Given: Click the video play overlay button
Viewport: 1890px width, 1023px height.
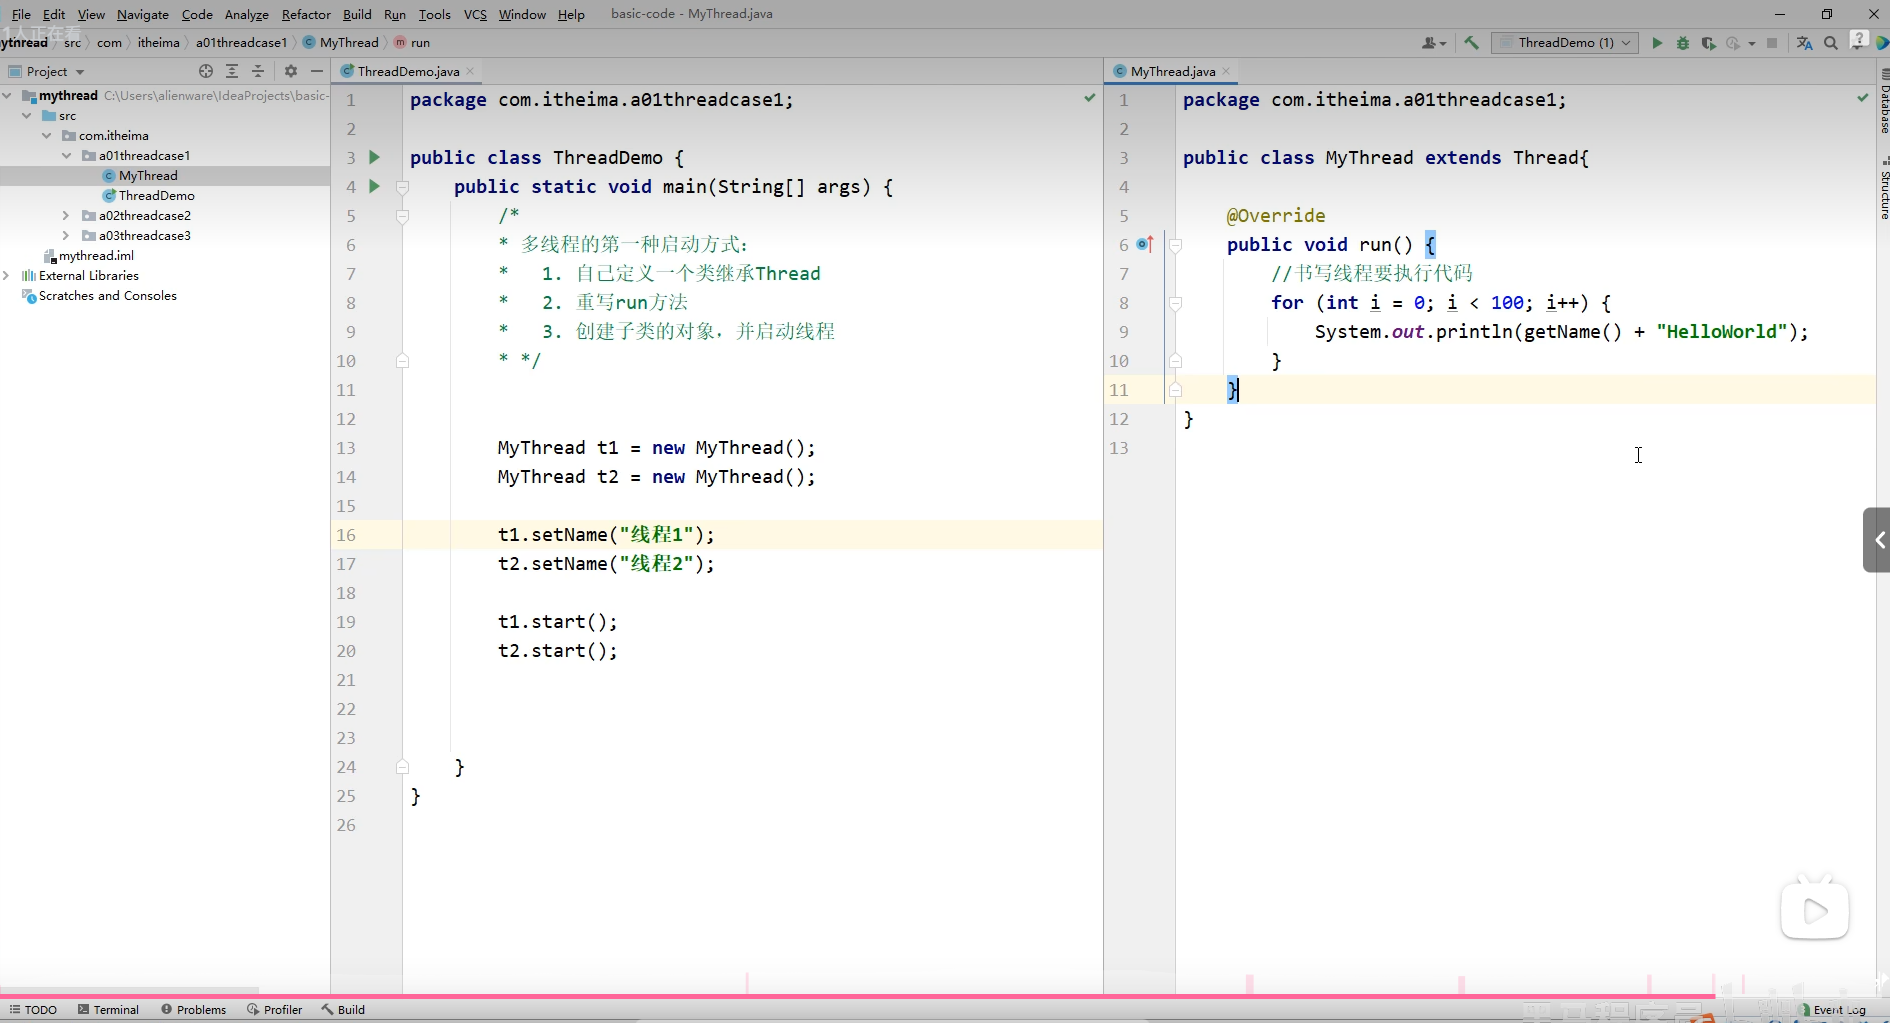Looking at the screenshot, I should click(x=1814, y=910).
